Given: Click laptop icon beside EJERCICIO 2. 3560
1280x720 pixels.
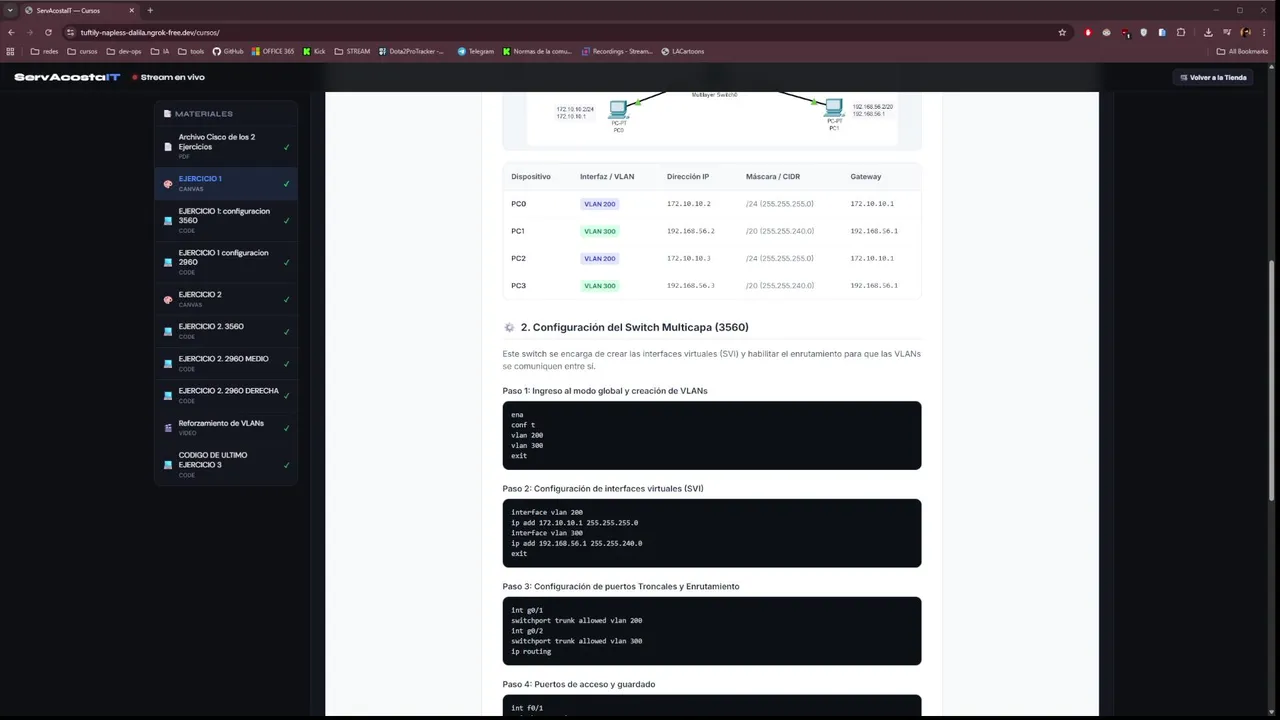Looking at the screenshot, I should pos(168,331).
